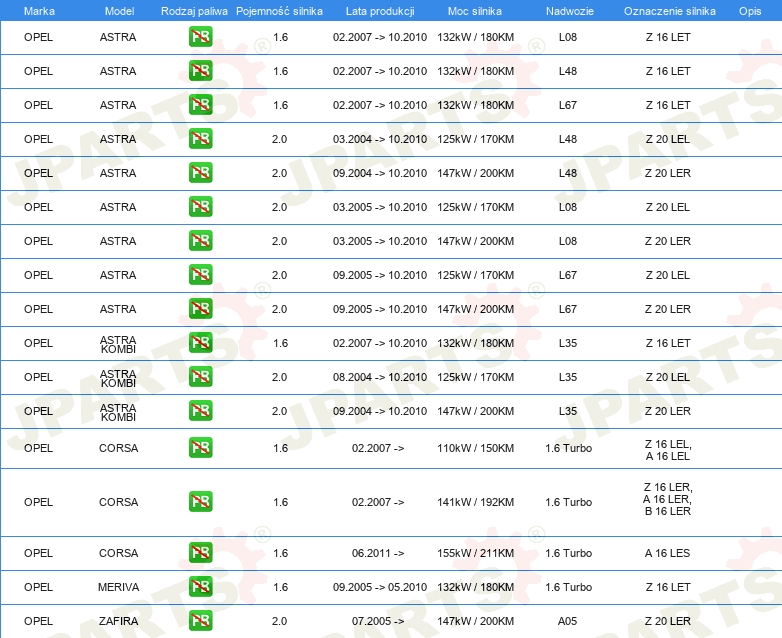Click the OPEL brand cell in the Zafira row

coord(38,621)
